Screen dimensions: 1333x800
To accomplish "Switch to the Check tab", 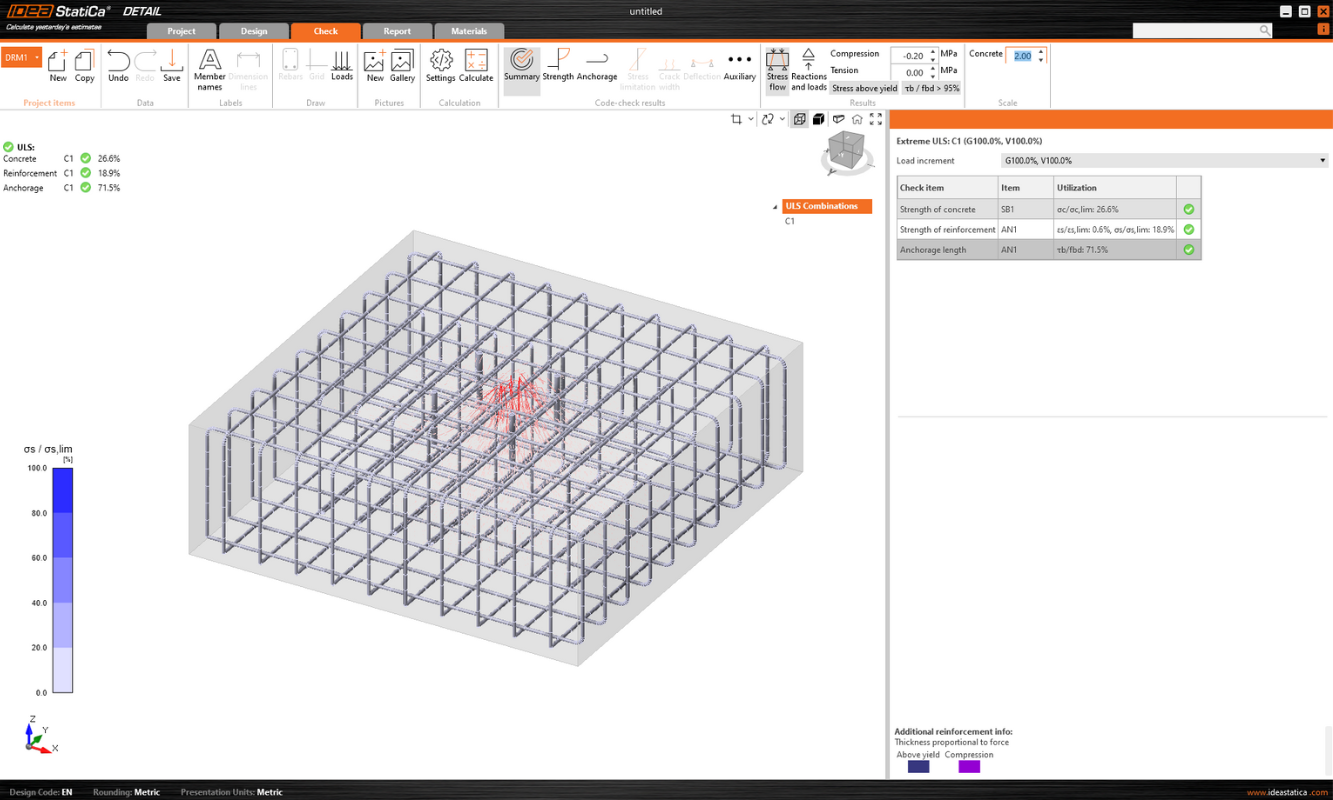I will (x=326, y=31).
